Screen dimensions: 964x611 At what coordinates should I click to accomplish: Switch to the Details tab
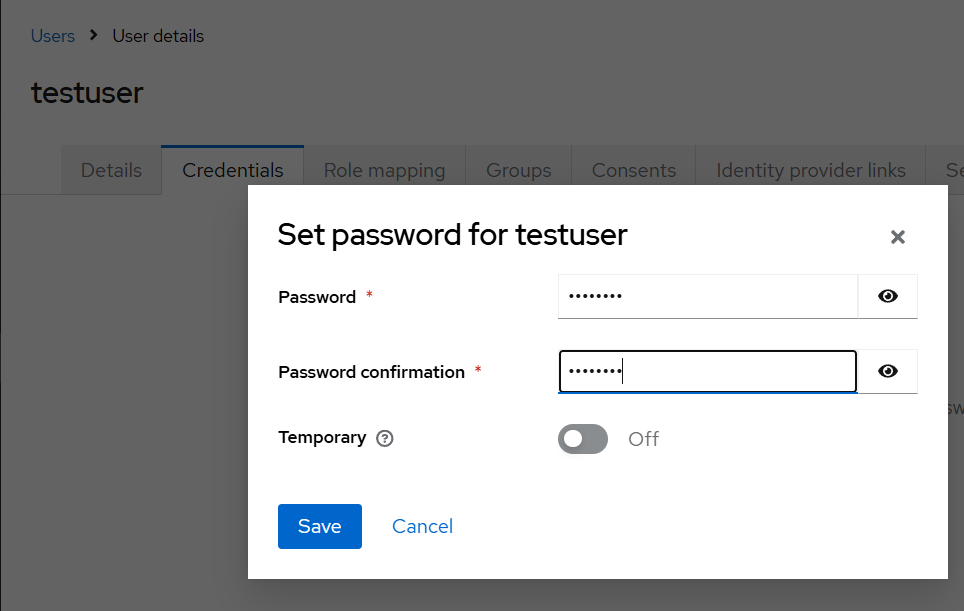(110, 170)
